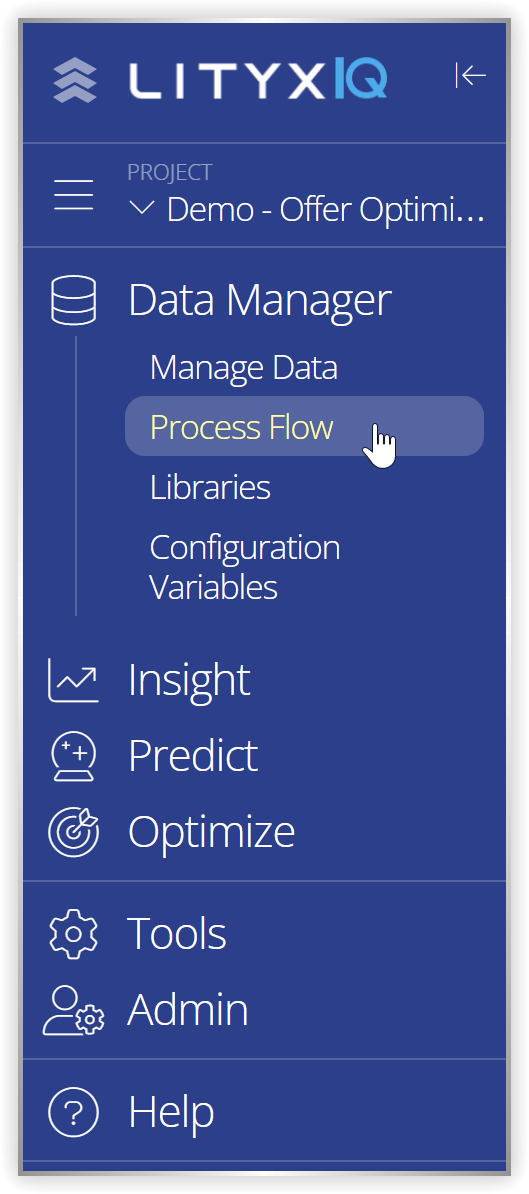The width and height of the screenshot is (529, 1194).
Task: Click the Data Manager database icon
Action: 74,301
